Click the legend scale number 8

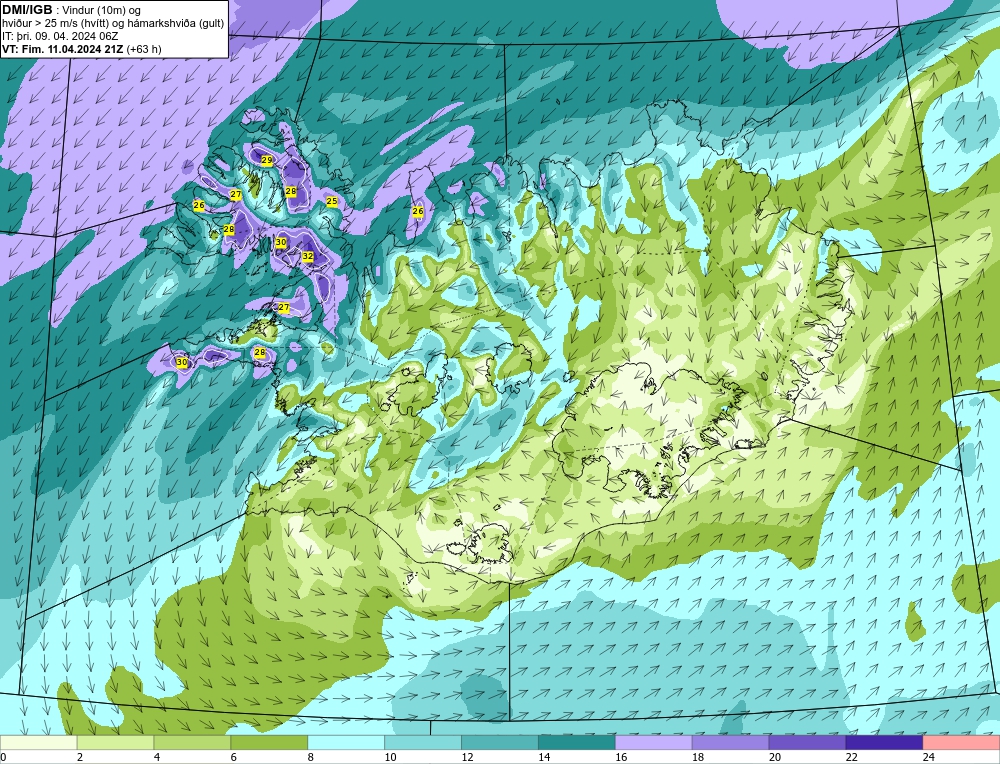coord(311,757)
